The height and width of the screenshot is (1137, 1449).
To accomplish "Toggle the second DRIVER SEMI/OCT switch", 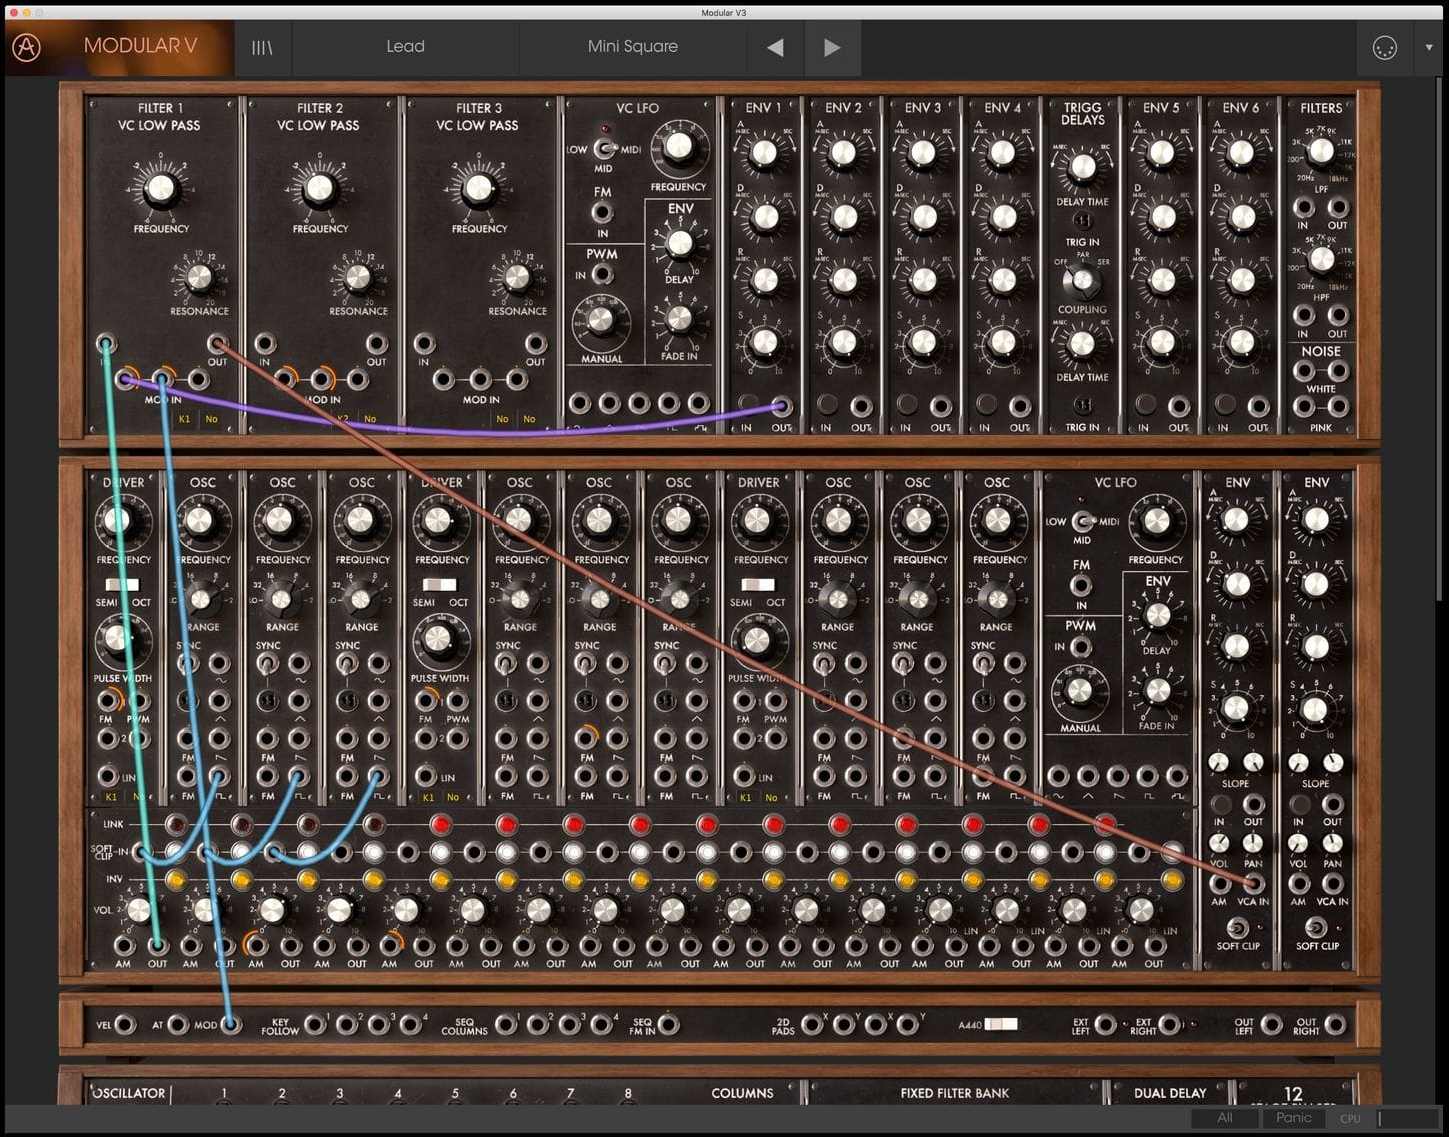I will (439, 584).
